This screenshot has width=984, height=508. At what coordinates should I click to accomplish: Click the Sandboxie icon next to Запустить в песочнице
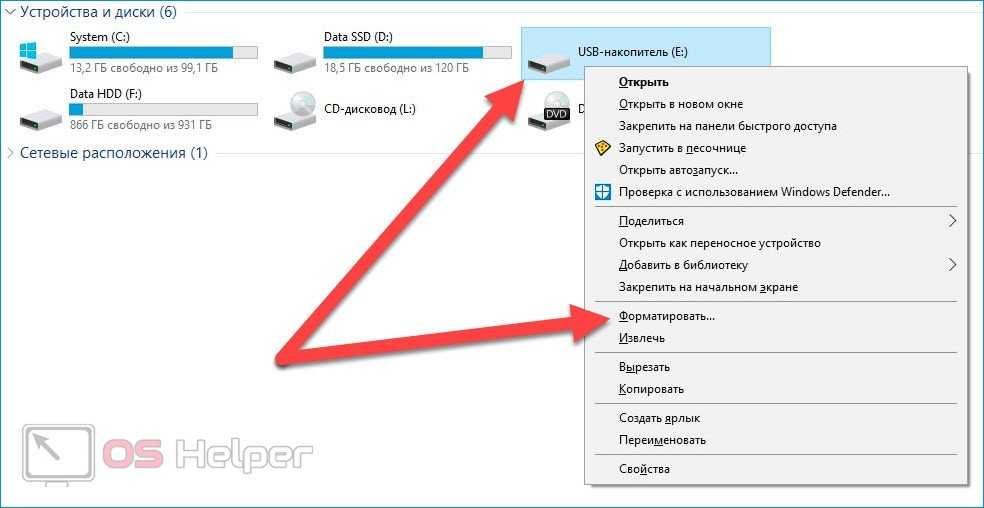point(602,148)
